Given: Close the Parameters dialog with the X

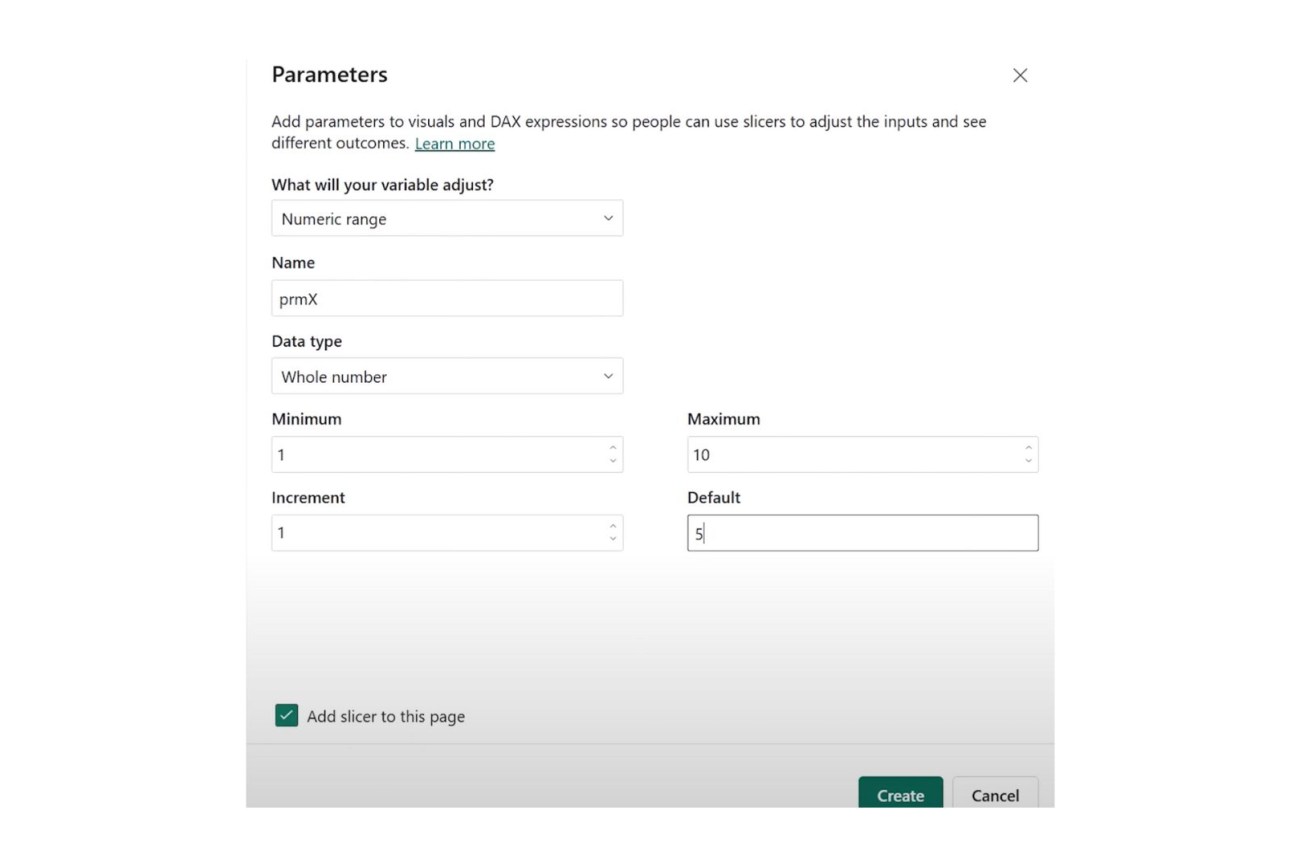Looking at the screenshot, I should point(1020,75).
